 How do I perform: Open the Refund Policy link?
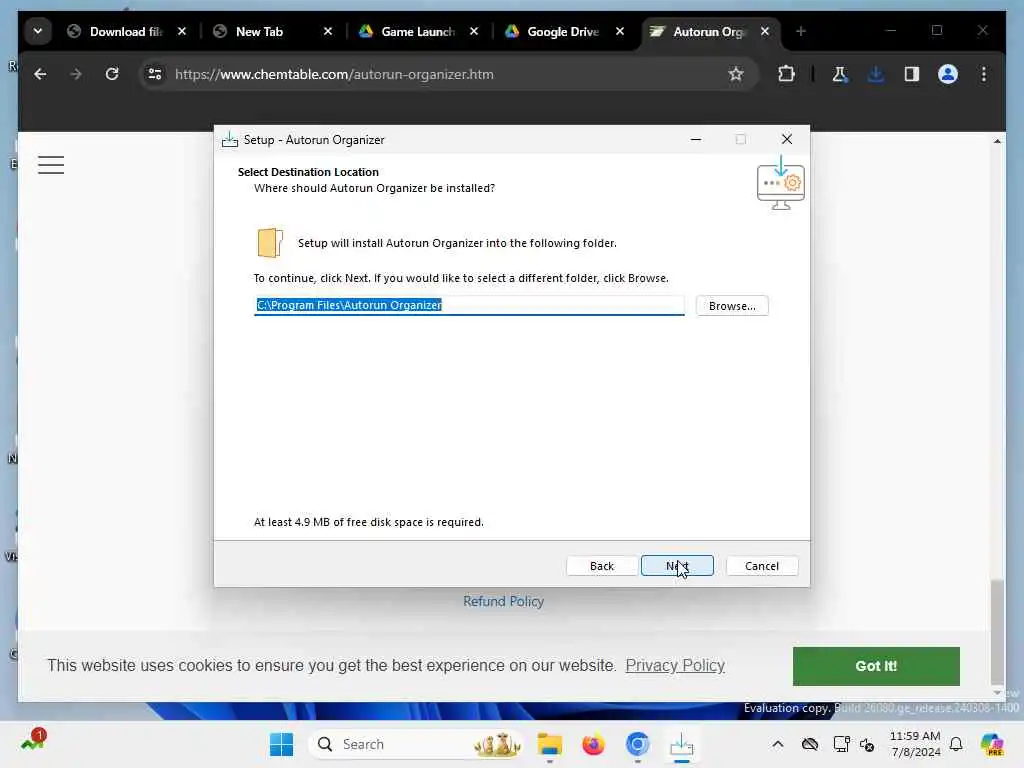pos(504,601)
